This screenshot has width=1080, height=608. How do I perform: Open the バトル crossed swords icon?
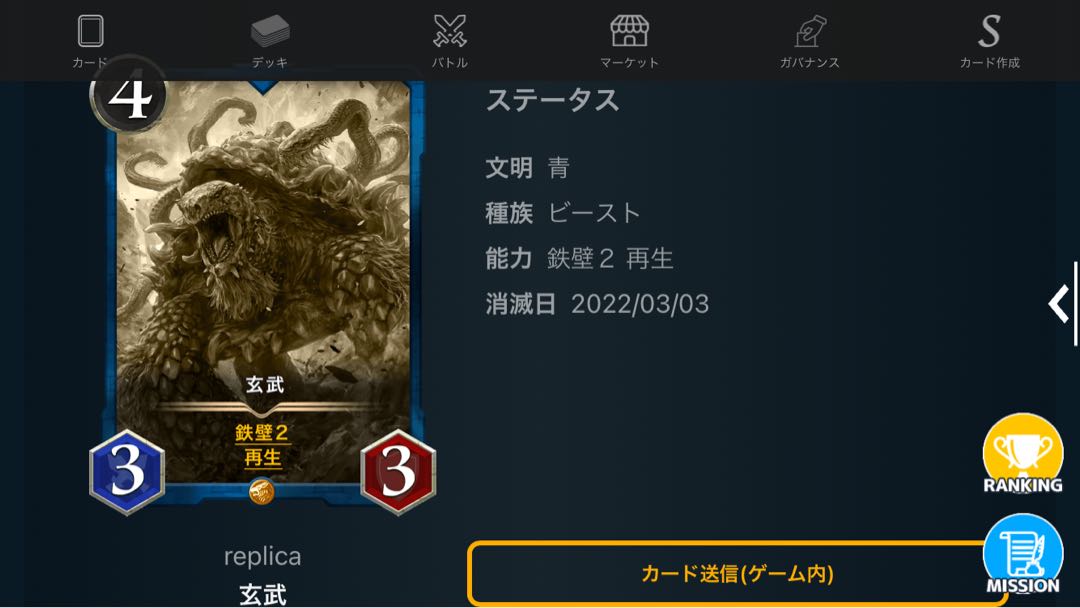[450, 31]
